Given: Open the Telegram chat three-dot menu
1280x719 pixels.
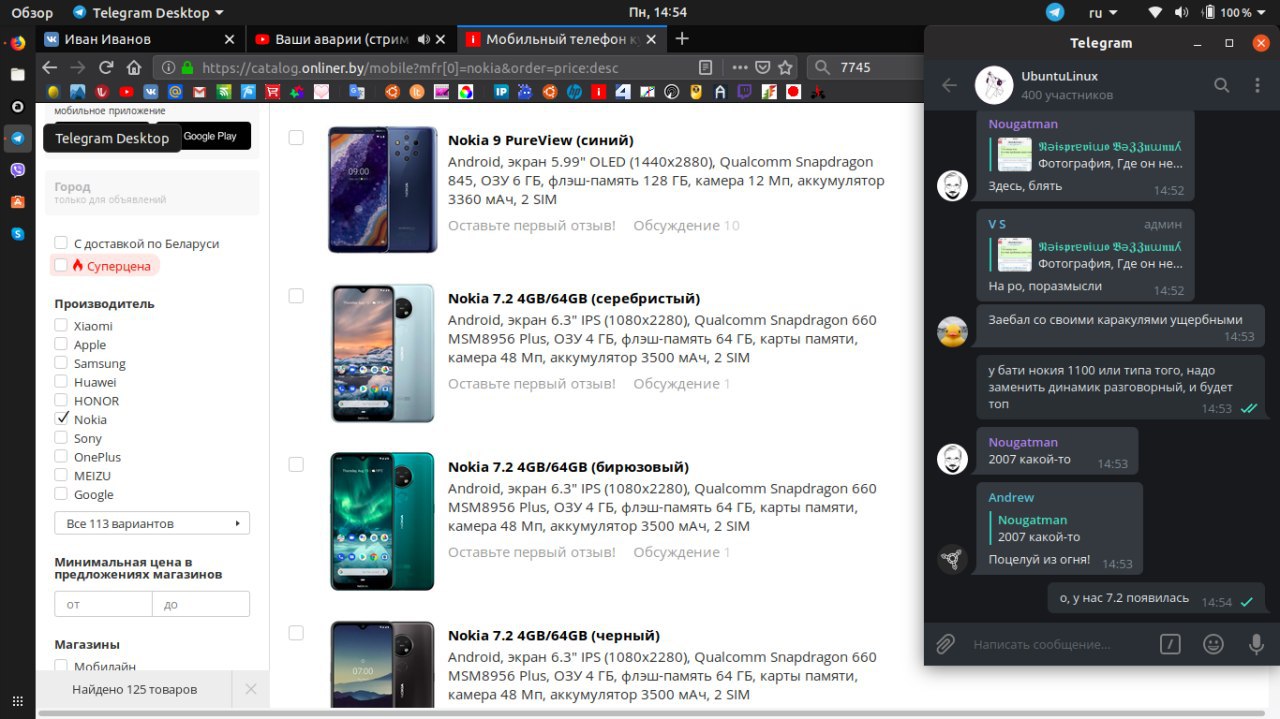Looking at the screenshot, I should (x=1257, y=85).
